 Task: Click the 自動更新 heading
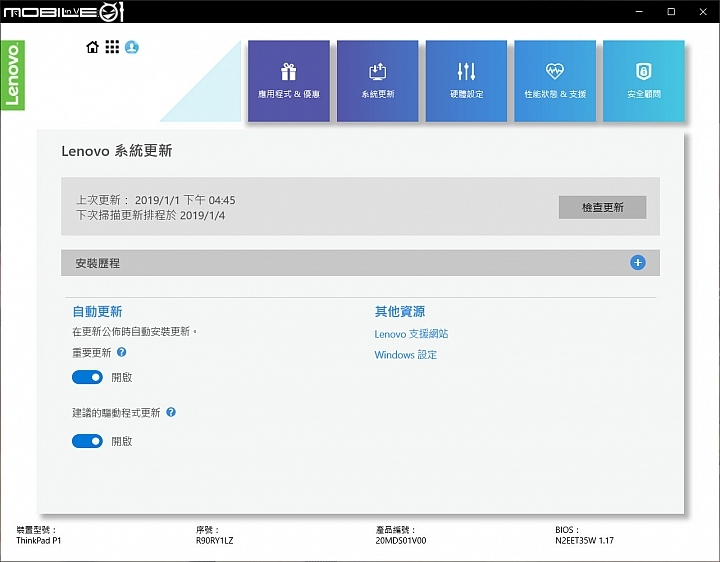[x=97, y=312]
